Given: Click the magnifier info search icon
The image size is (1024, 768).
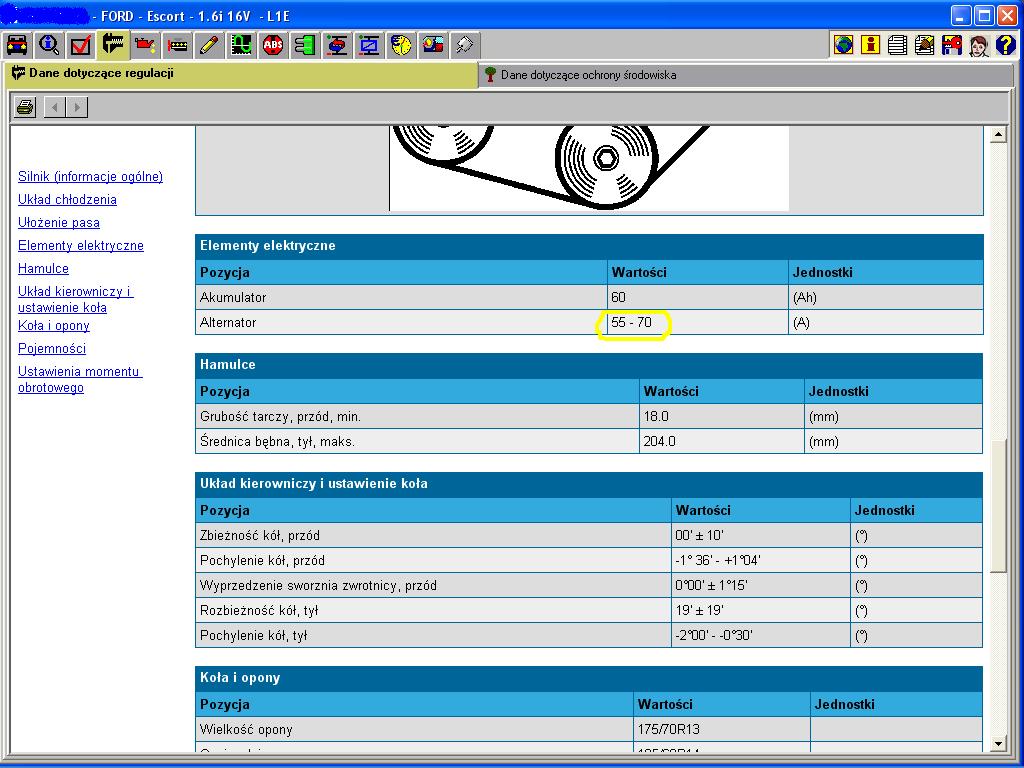Looking at the screenshot, I should tap(49, 45).
